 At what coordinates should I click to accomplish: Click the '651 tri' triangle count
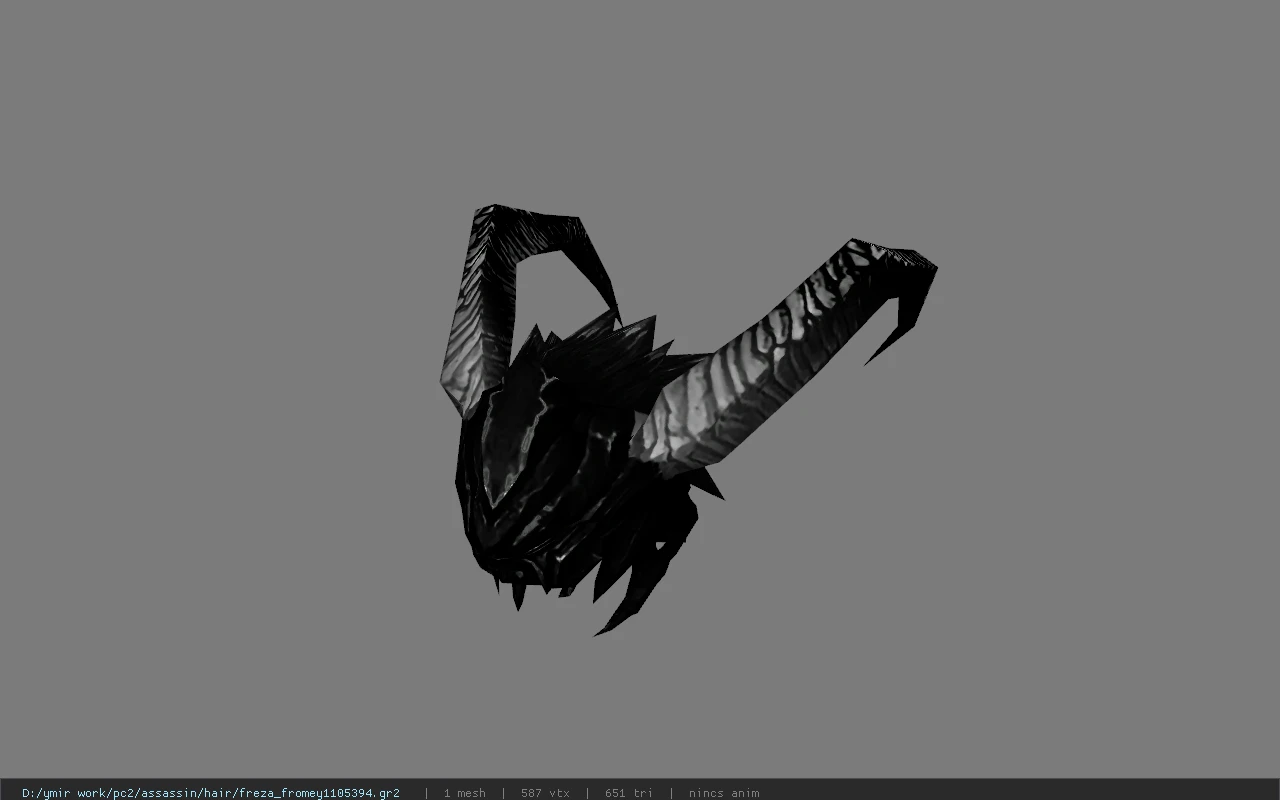pyautogui.click(x=629, y=793)
